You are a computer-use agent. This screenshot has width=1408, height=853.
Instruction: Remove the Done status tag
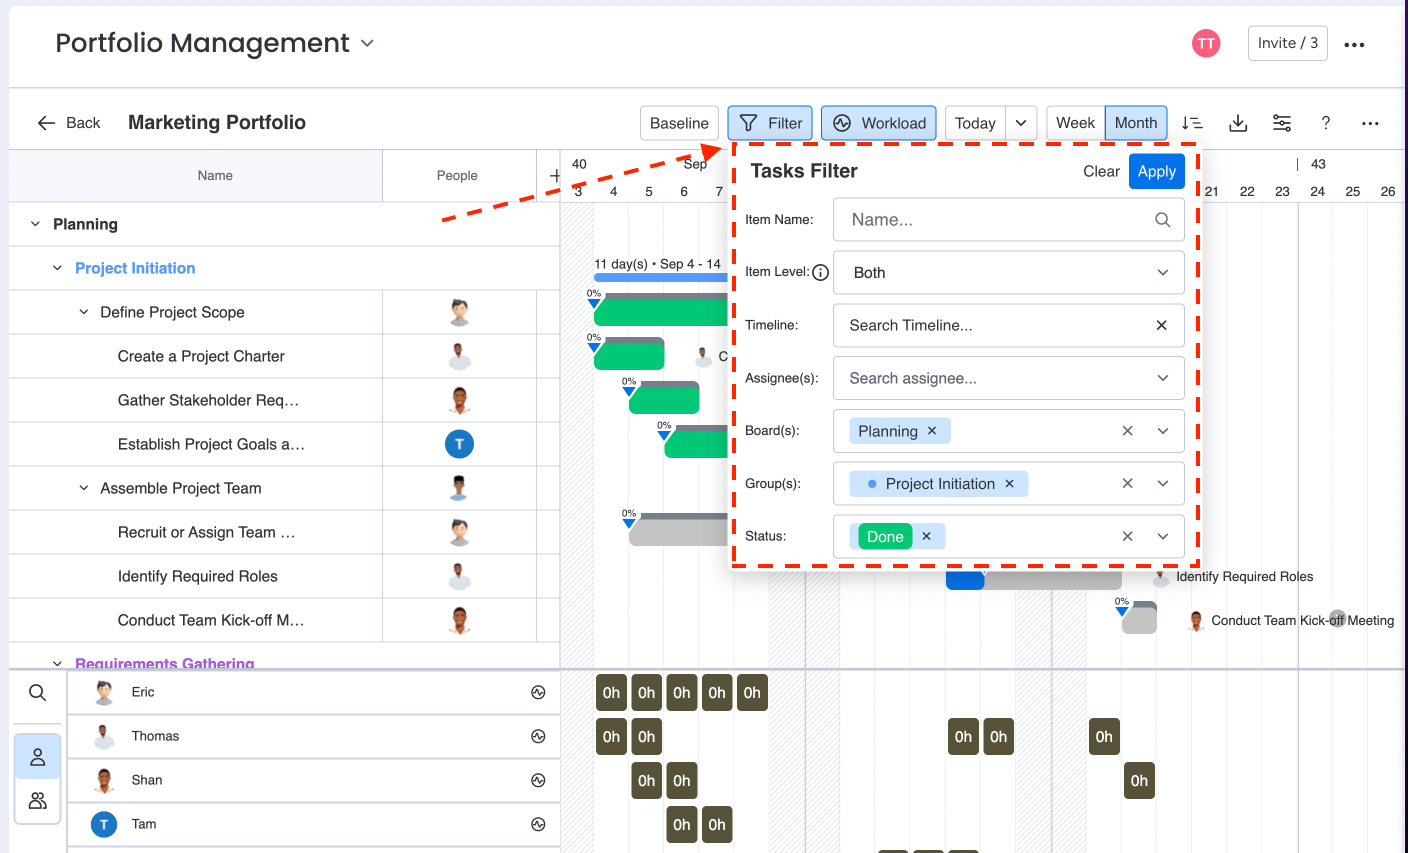927,536
